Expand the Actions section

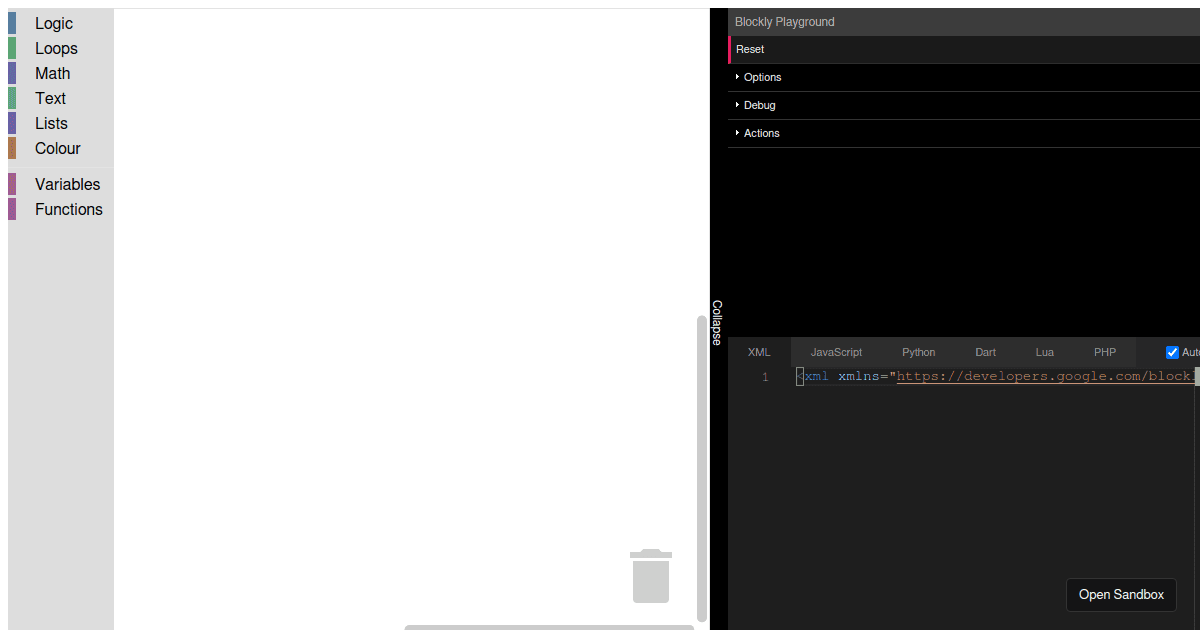761,133
